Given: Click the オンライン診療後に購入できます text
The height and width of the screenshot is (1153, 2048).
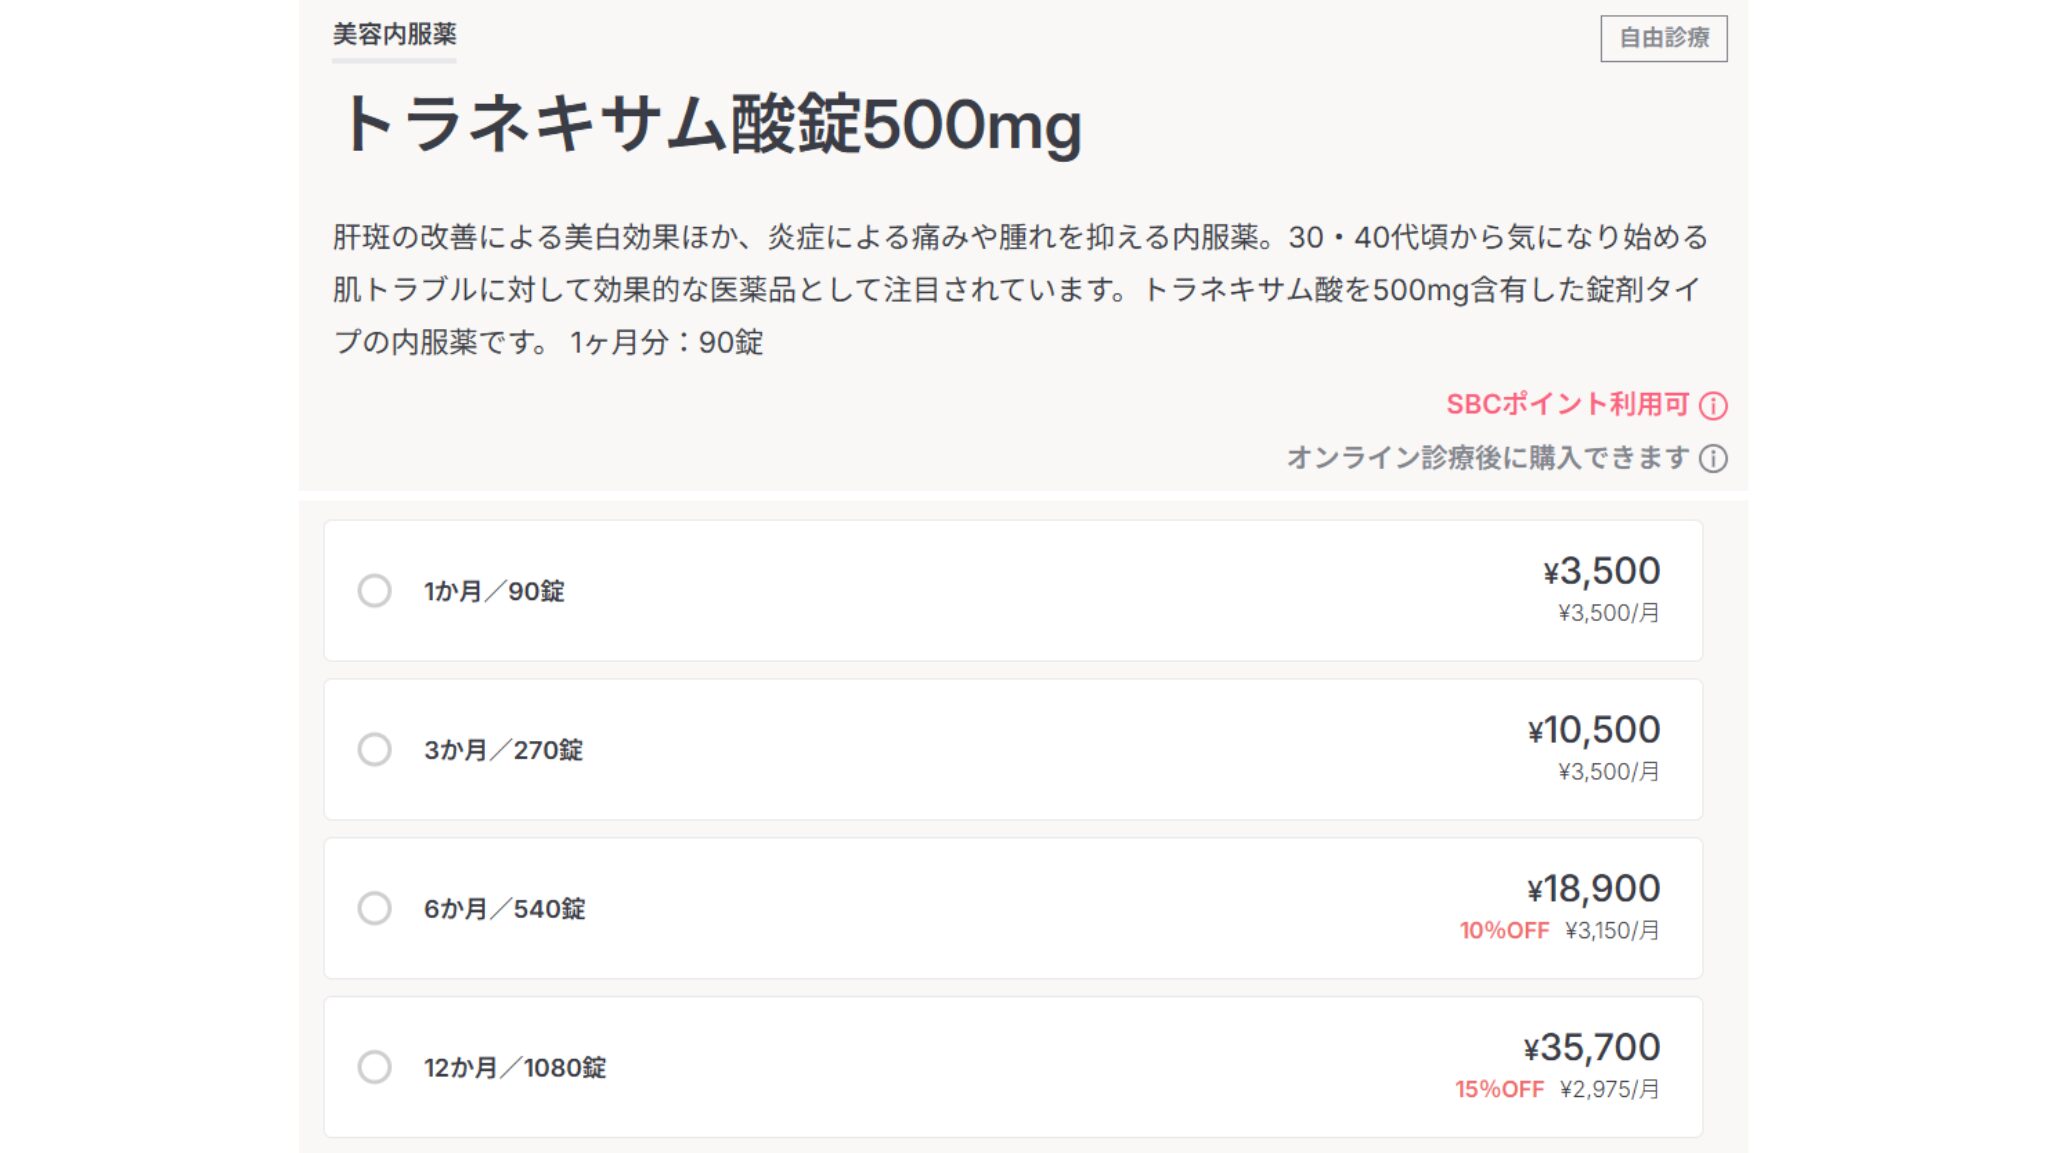Looking at the screenshot, I should 1487,458.
